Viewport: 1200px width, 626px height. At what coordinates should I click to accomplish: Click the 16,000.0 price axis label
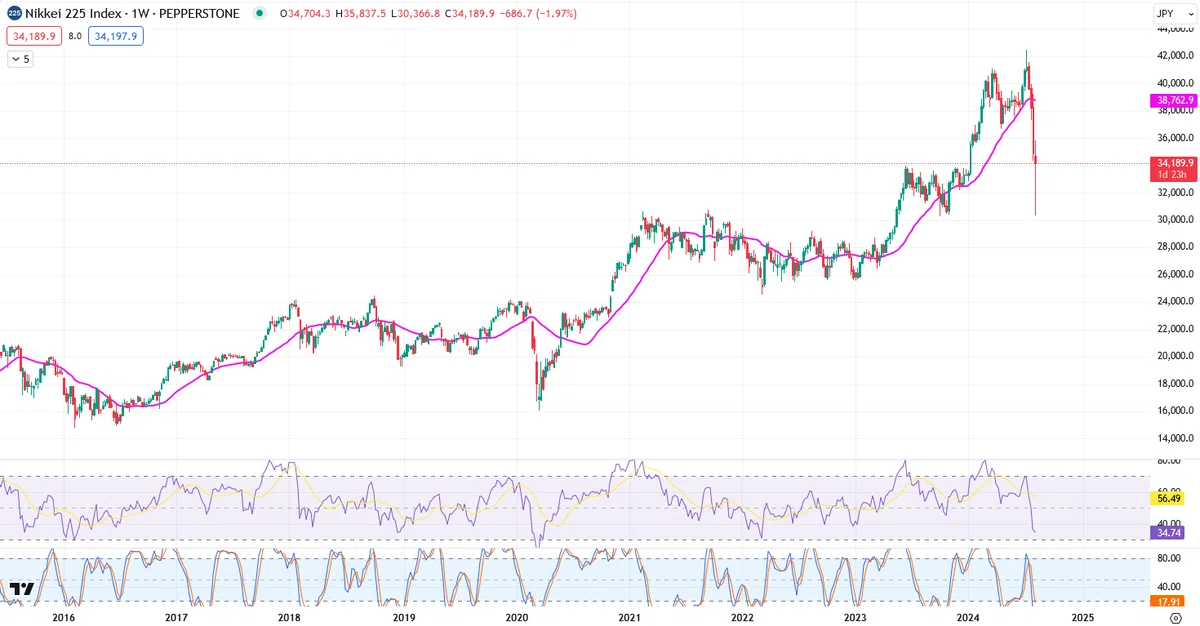[x=1176, y=411]
